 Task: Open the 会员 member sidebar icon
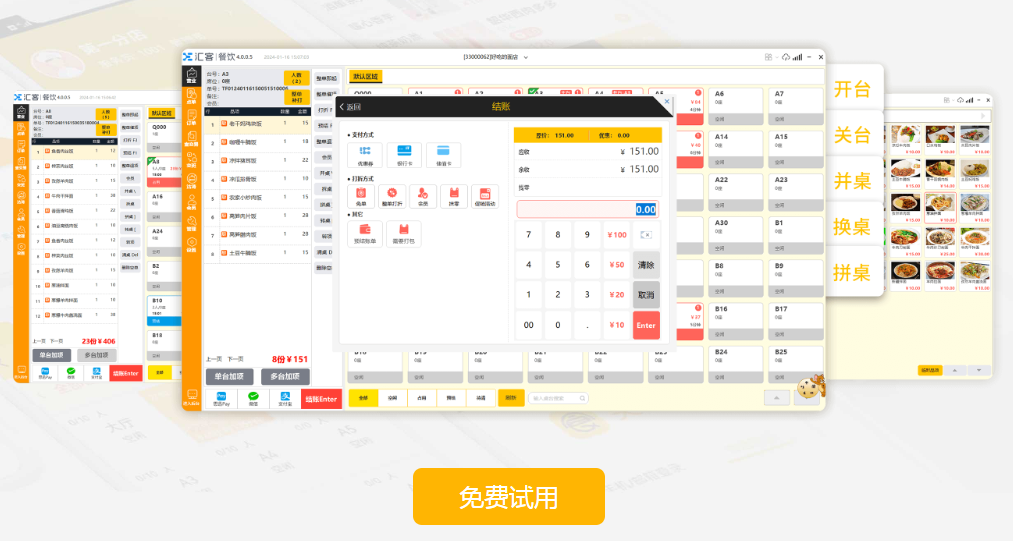(x=192, y=203)
